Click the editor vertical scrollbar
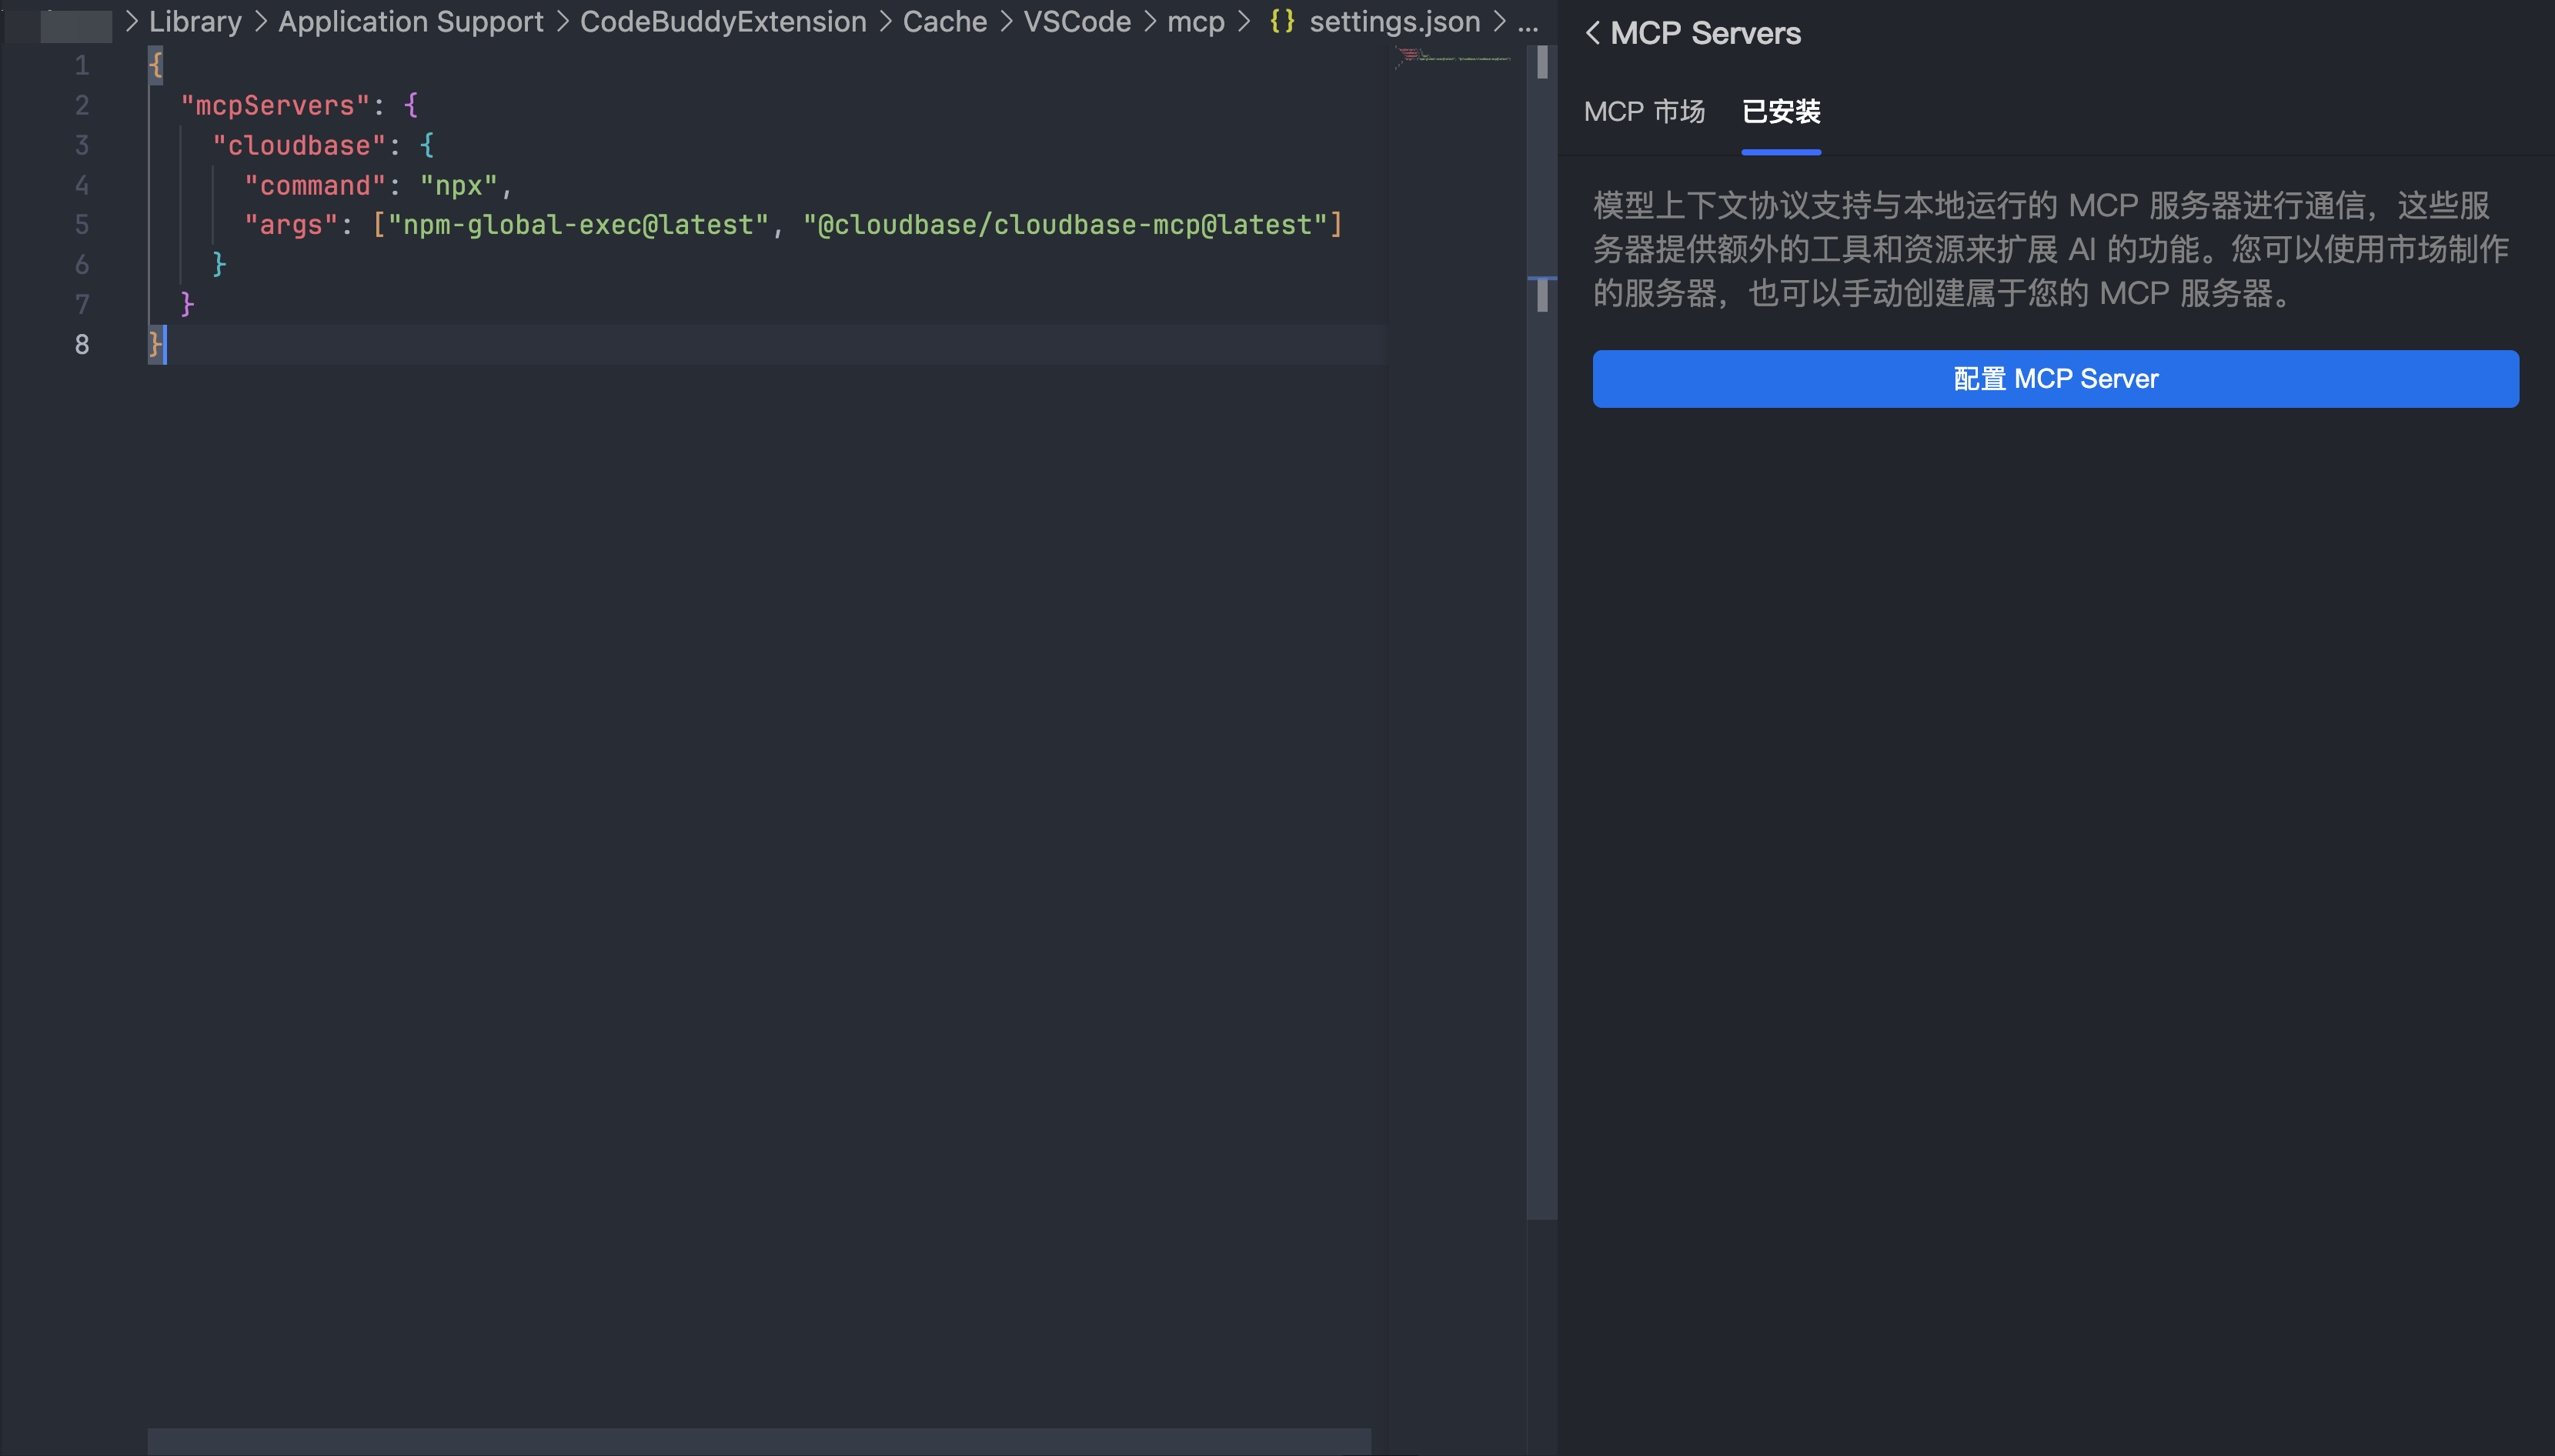Screen dimensions: 2555x1456 click(1542, 630)
